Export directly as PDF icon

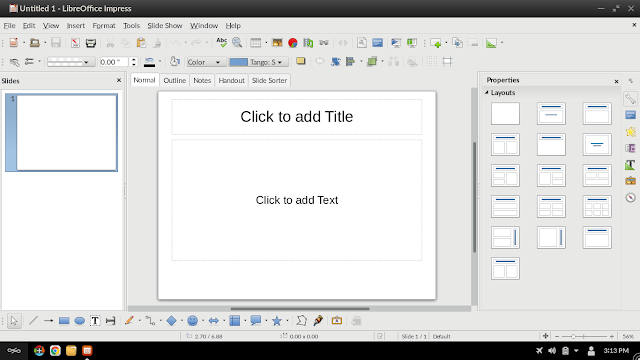75,42
